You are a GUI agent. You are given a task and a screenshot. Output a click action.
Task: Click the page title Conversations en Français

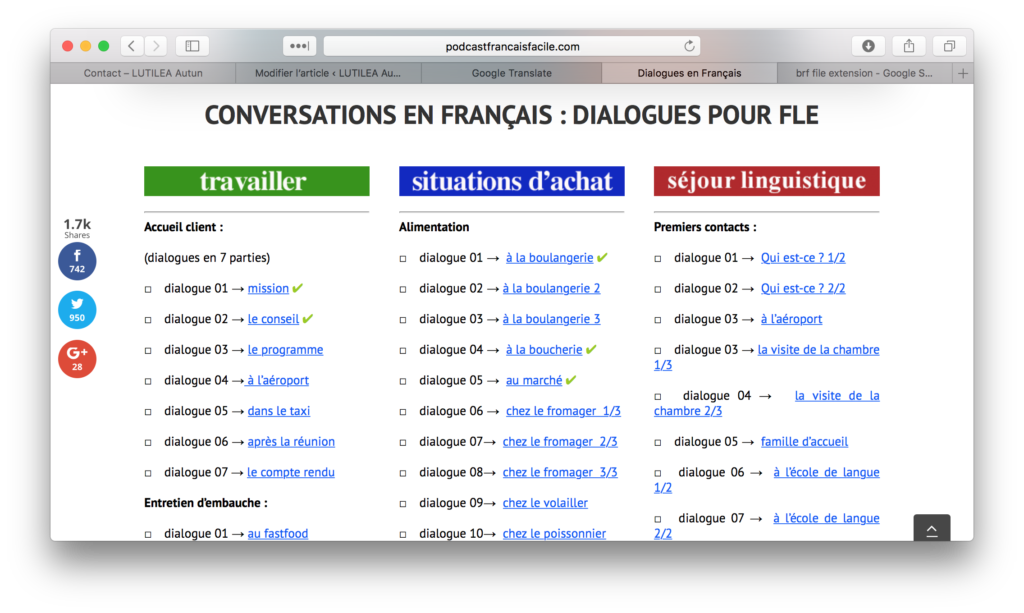(511, 115)
